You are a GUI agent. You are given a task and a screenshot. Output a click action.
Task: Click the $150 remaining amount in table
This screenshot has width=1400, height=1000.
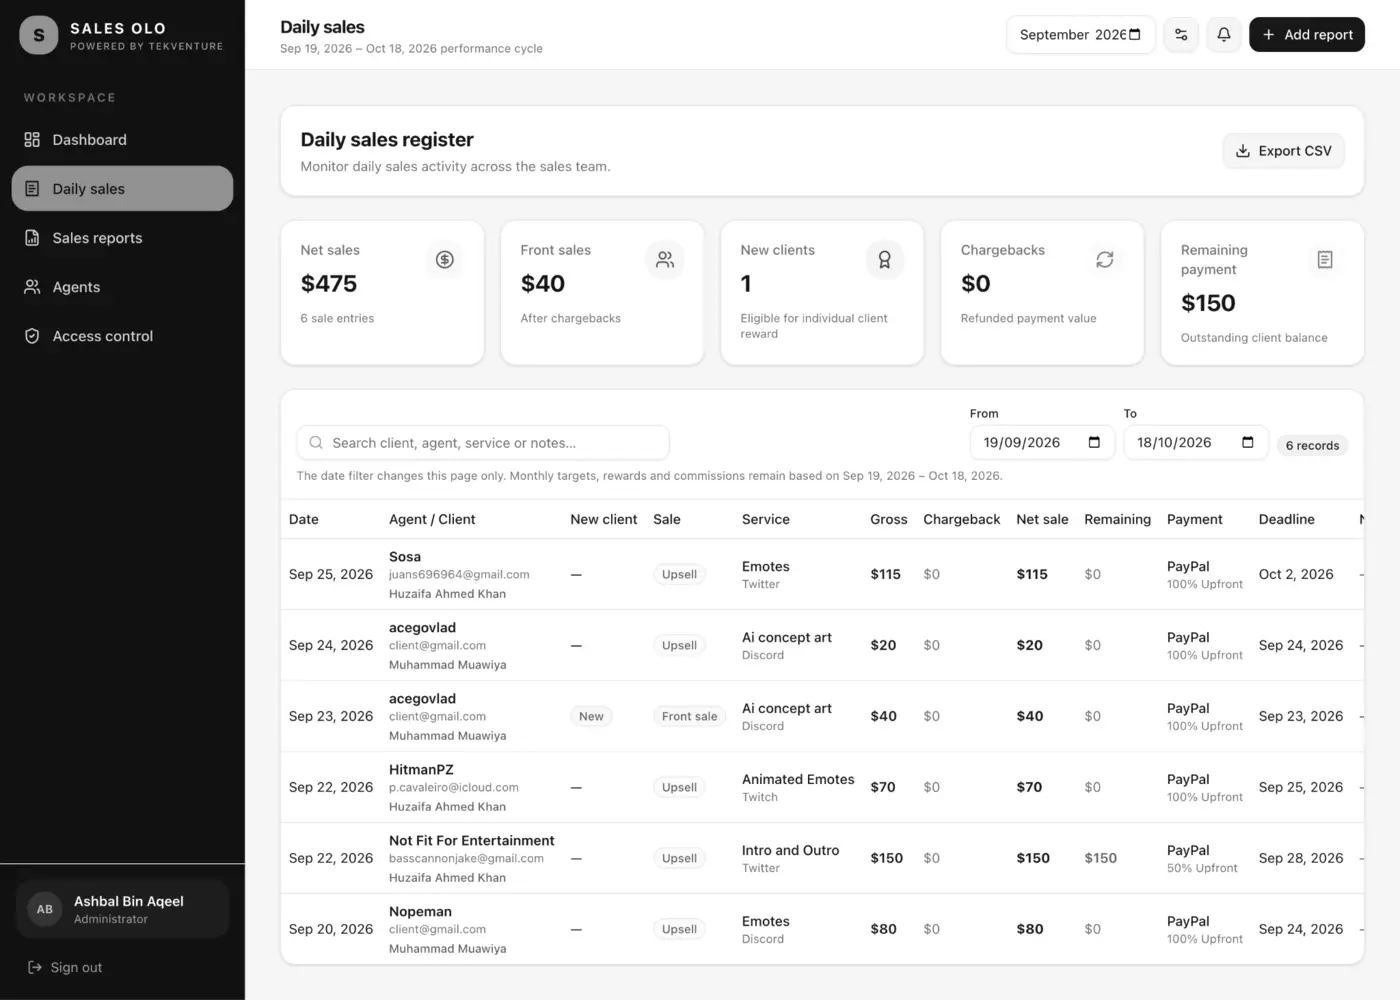(1101, 858)
